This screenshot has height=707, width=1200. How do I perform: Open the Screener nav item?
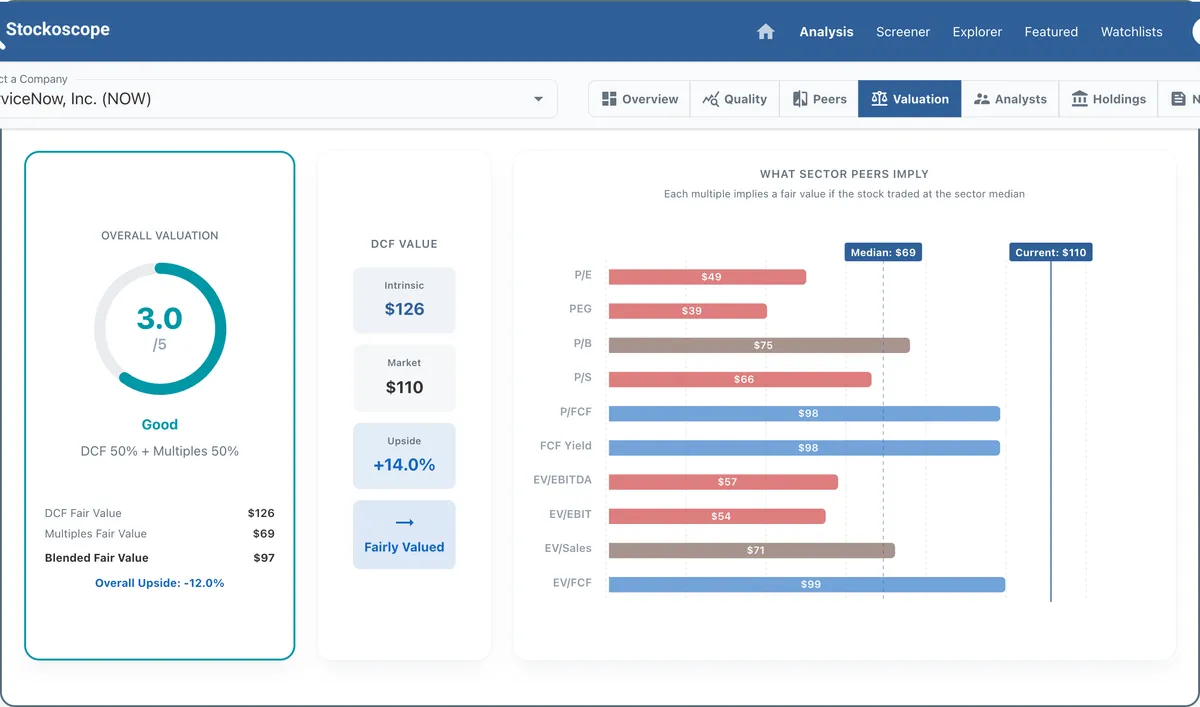click(x=903, y=32)
